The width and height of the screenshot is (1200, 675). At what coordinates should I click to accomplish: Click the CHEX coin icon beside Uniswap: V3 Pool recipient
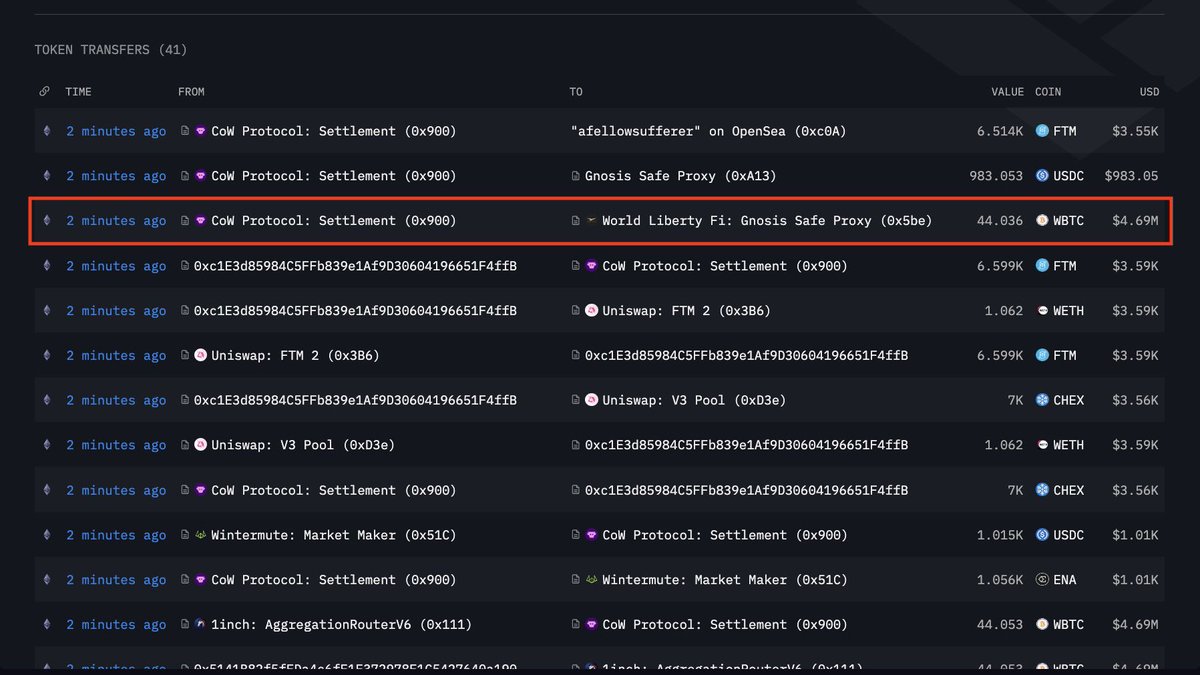[x=1042, y=400]
